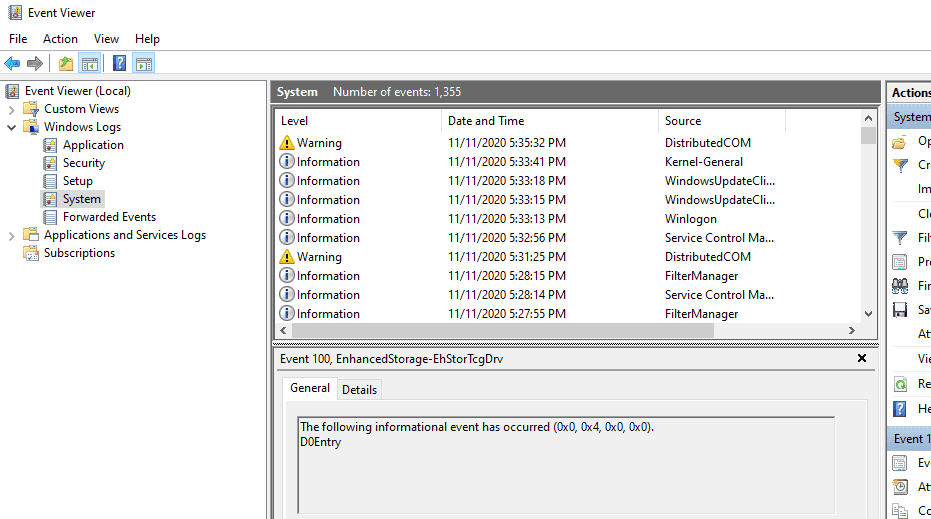The width and height of the screenshot is (931, 519).
Task: Click the Security log icon in tree
Action: tap(50, 163)
